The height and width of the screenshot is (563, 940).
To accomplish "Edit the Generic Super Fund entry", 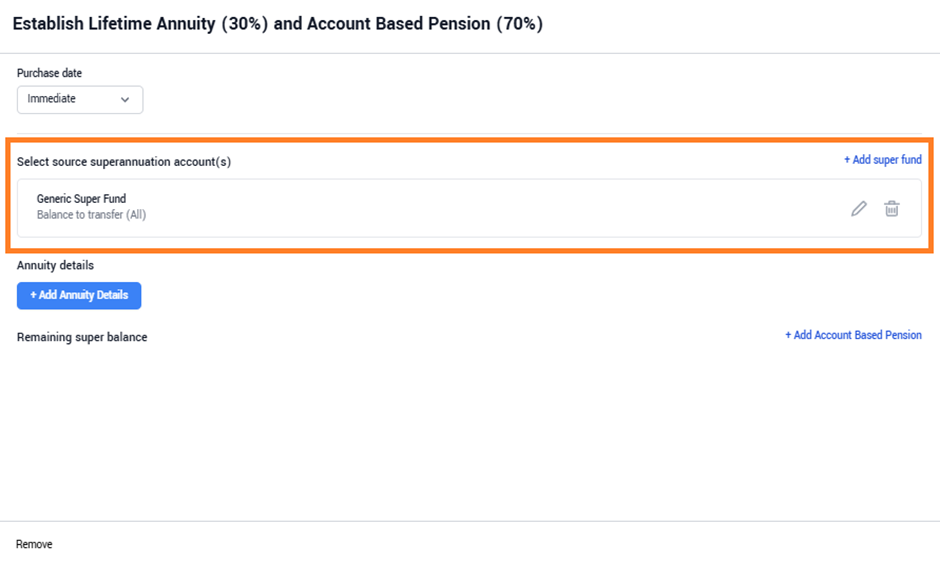I will [x=858, y=209].
